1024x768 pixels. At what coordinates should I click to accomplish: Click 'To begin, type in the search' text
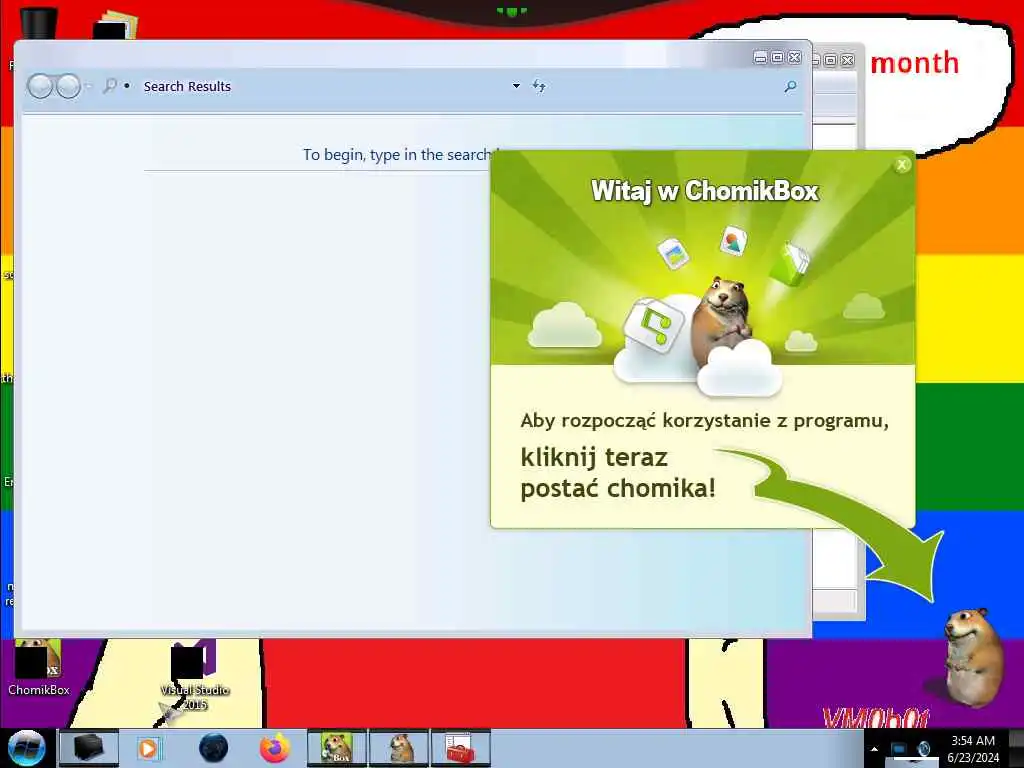tap(397, 155)
